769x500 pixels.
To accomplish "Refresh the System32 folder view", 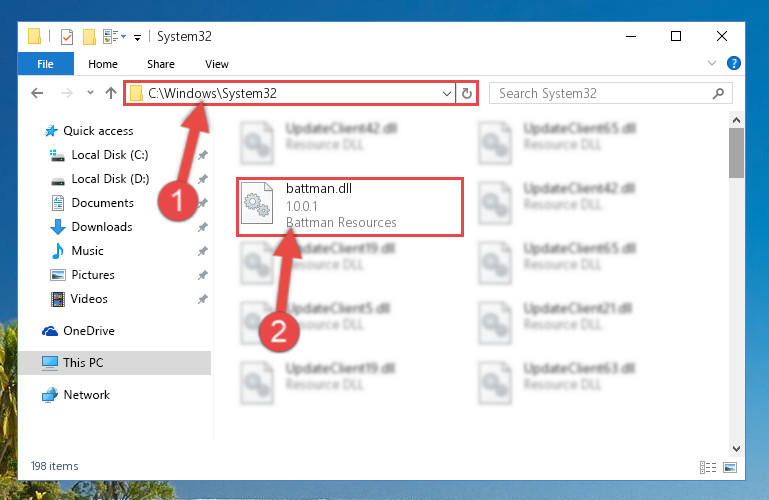I will [466, 93].
